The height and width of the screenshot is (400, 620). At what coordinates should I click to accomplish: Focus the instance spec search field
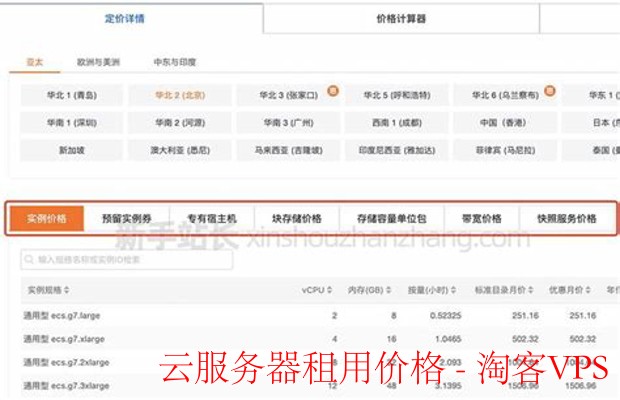[x=127, y=260]
